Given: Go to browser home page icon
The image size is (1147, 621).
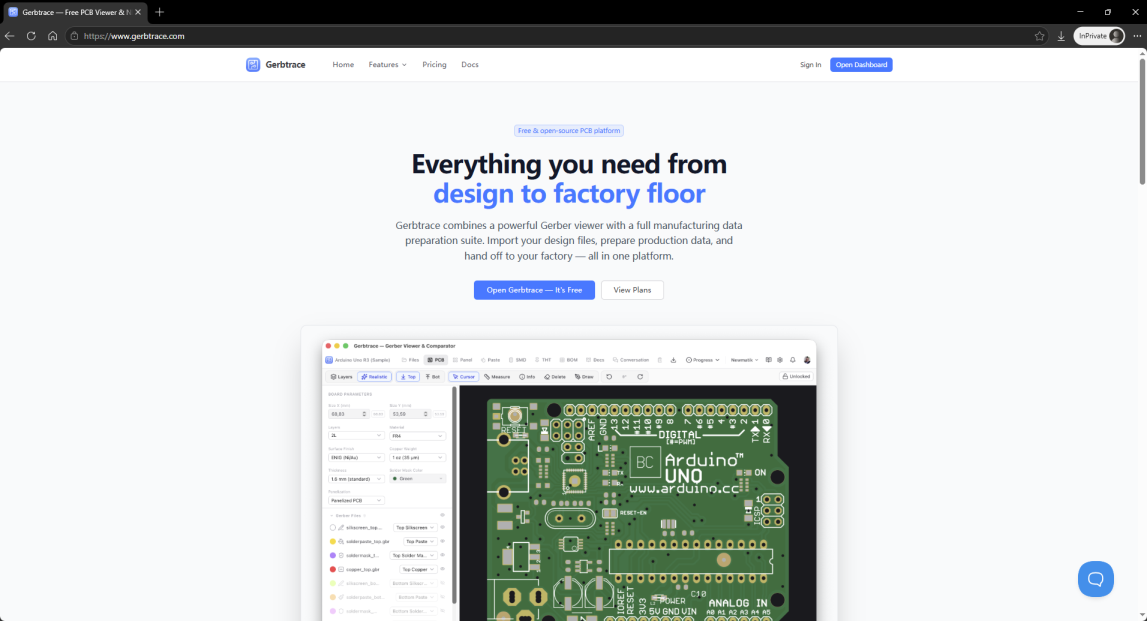Looking at the screenshot, I should [53, 36].
